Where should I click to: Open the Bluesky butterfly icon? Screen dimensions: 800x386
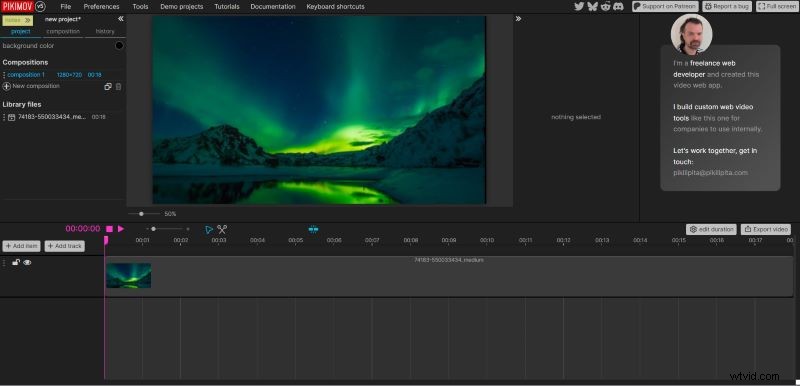click(592, 6)
